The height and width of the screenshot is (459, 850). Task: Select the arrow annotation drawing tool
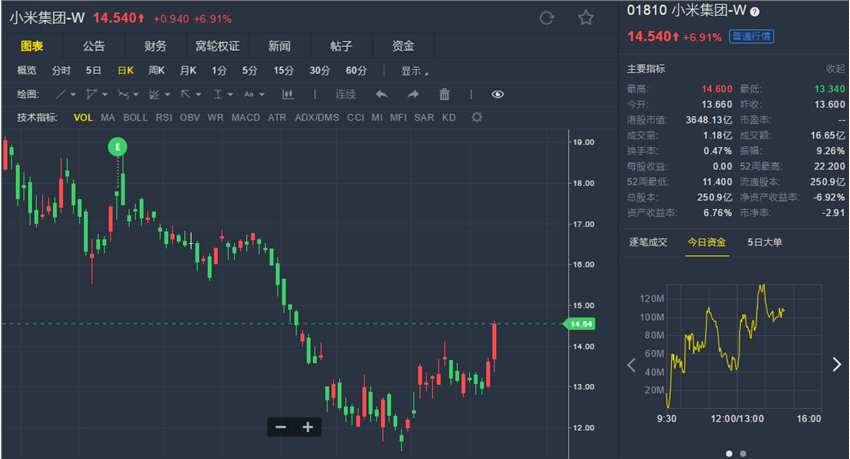pyautogui.click(x=185, y=94)
